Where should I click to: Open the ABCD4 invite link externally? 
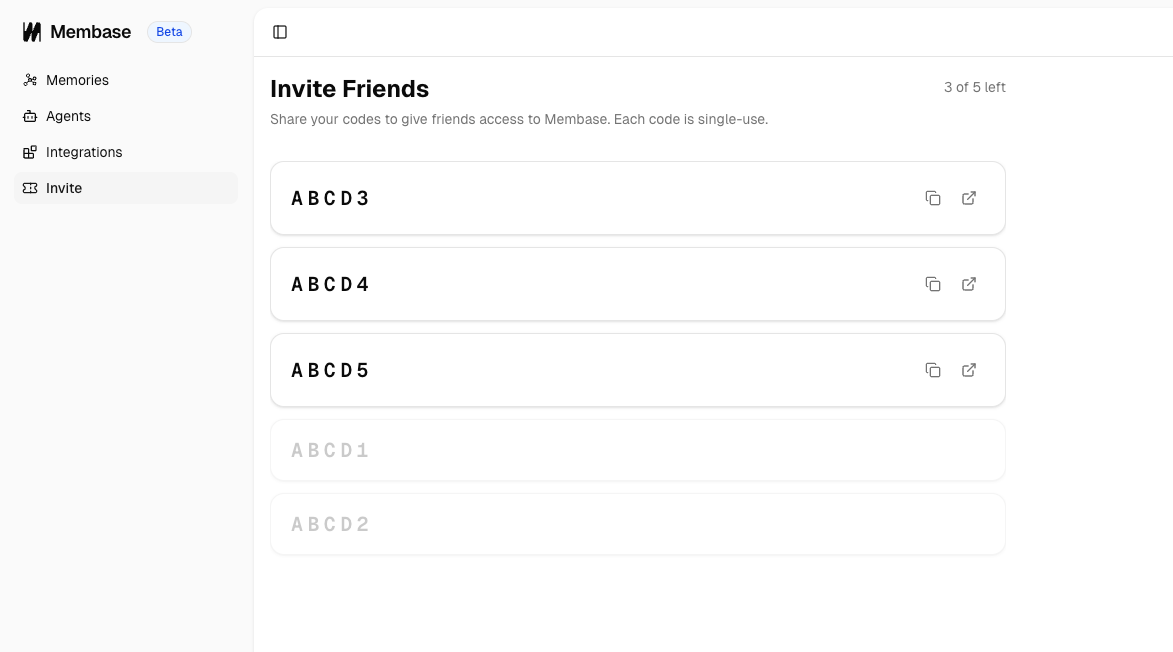pyautogui.click(x=969, y=284)
